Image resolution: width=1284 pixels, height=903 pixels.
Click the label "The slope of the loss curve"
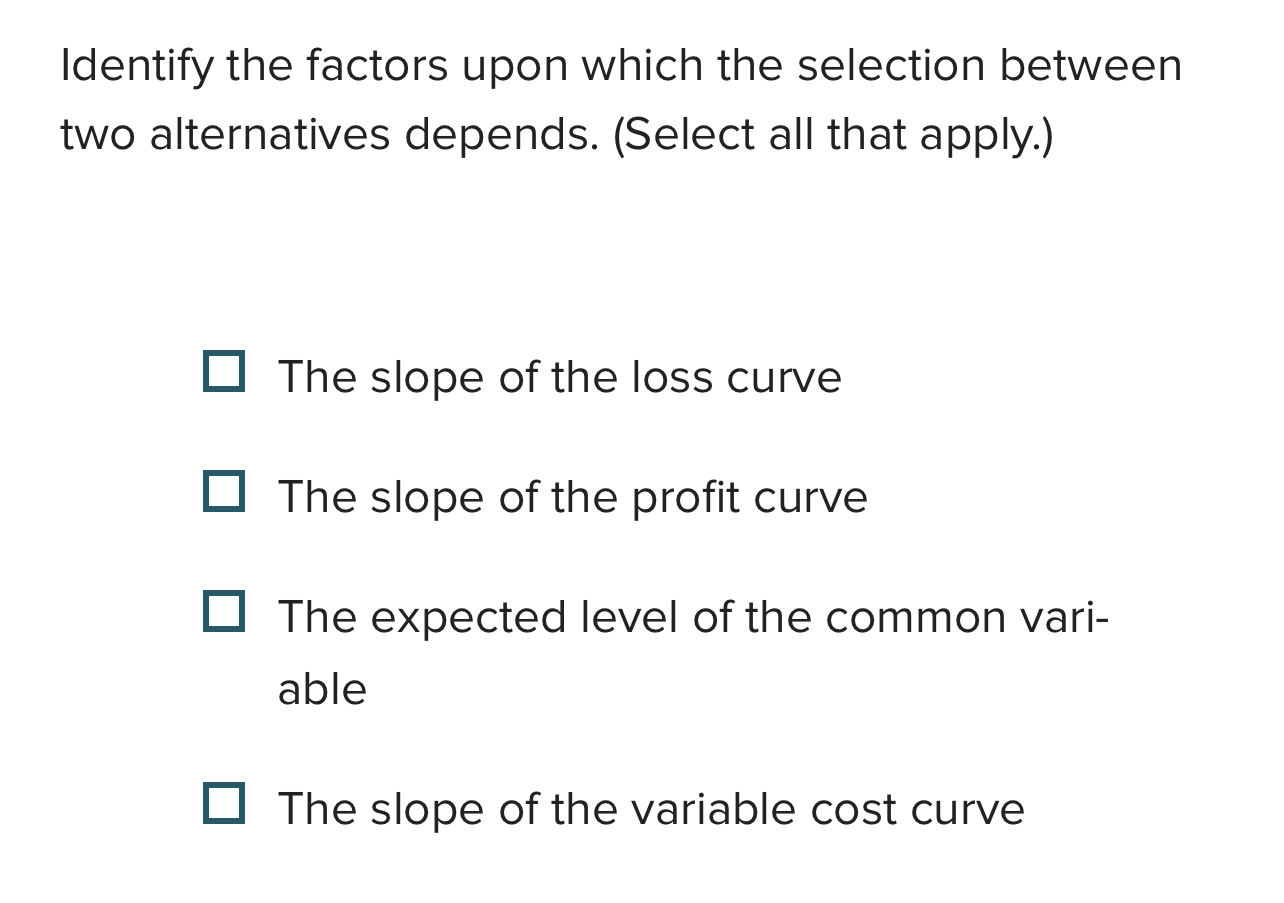pos(560,377)
